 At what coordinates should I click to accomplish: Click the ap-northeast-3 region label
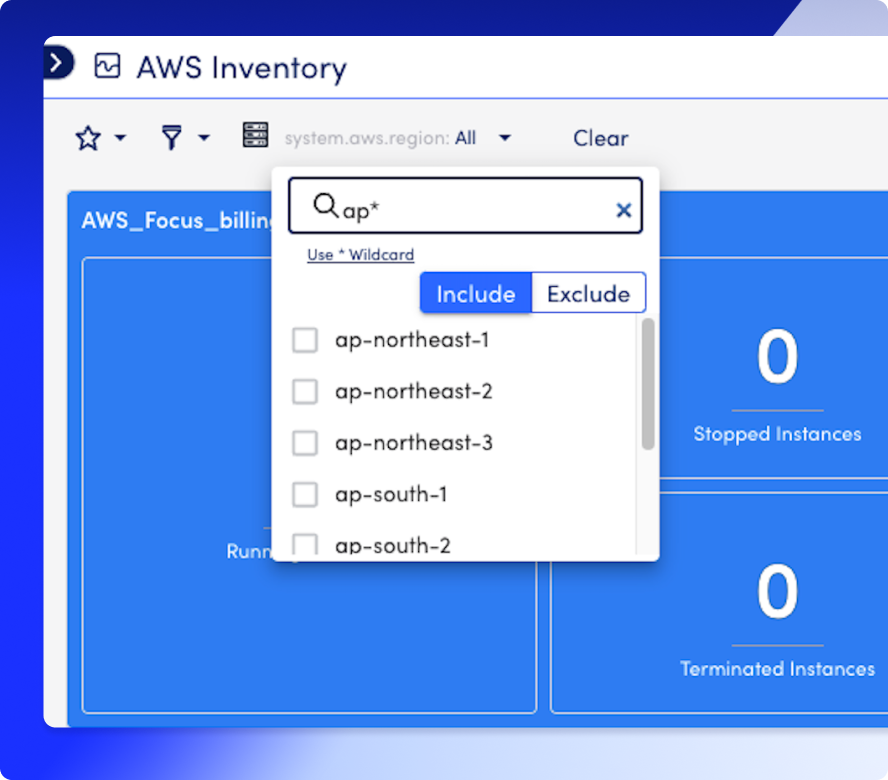(413, 443)
